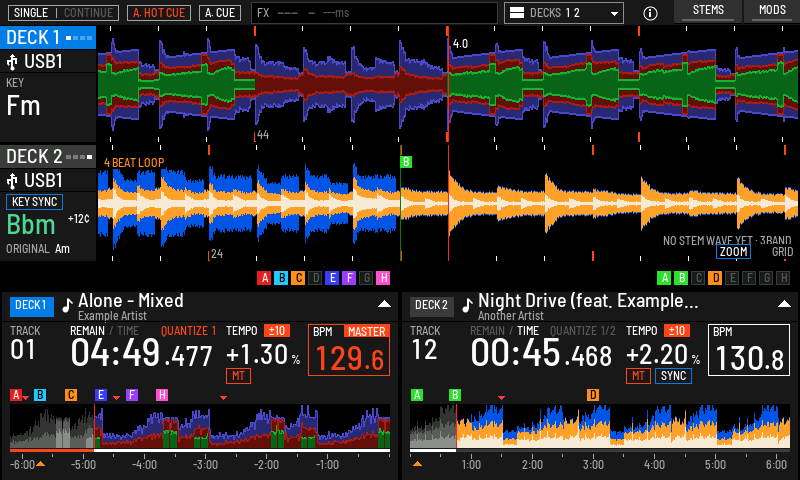
Task: Select DECK1 label in lower info panel
Action: tap(31, 306)
